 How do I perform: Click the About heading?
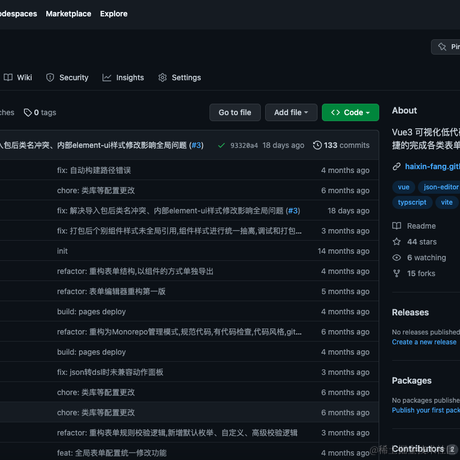click(404, 110)
